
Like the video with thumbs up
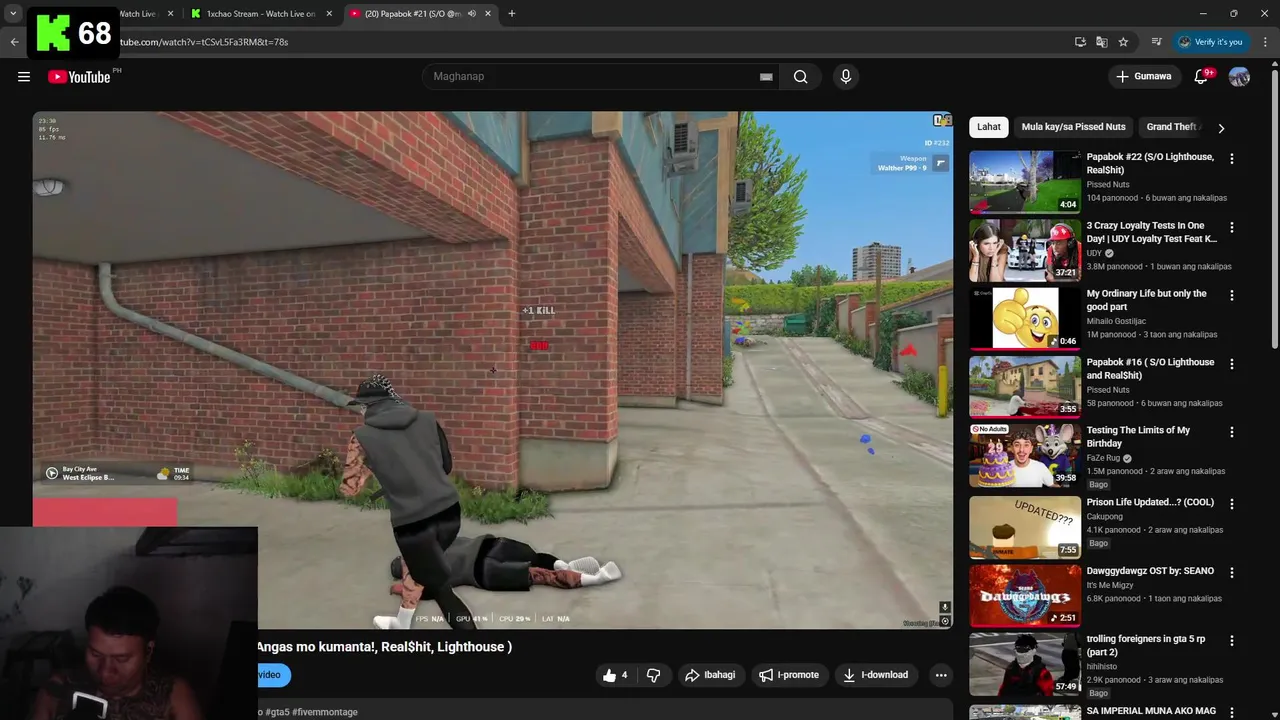(615, 675)
